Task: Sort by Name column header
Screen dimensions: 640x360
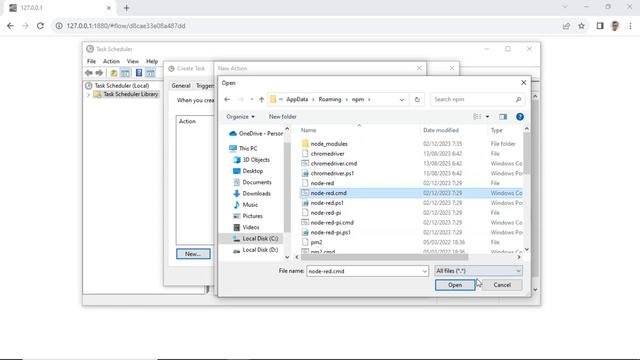Action: [309, 130]
